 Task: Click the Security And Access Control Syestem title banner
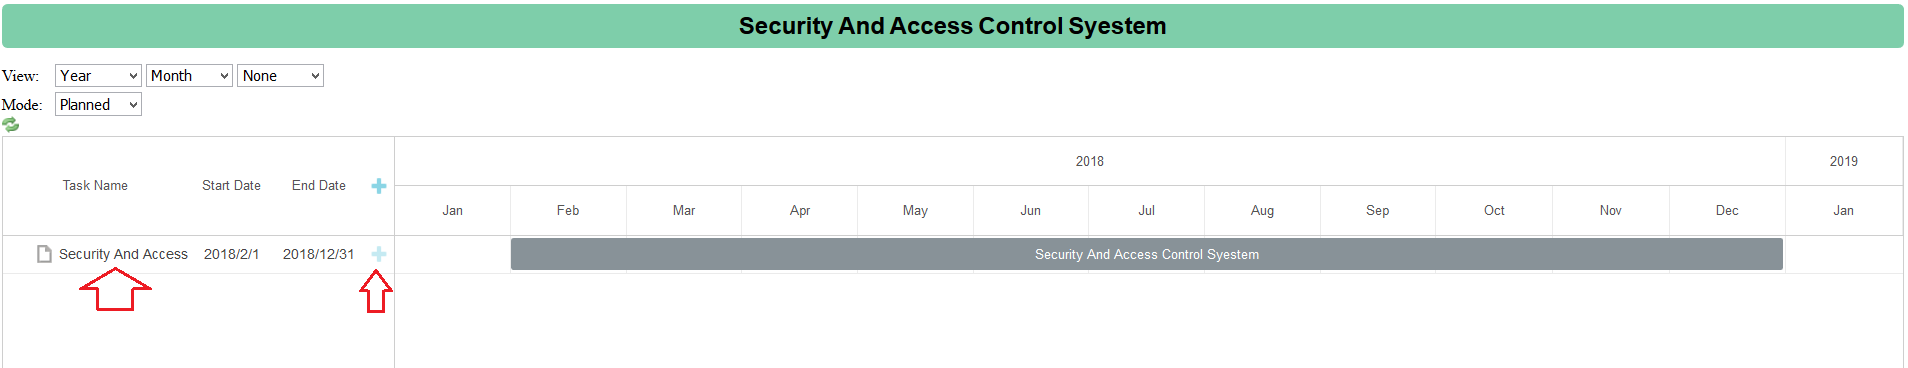point(953,26)
